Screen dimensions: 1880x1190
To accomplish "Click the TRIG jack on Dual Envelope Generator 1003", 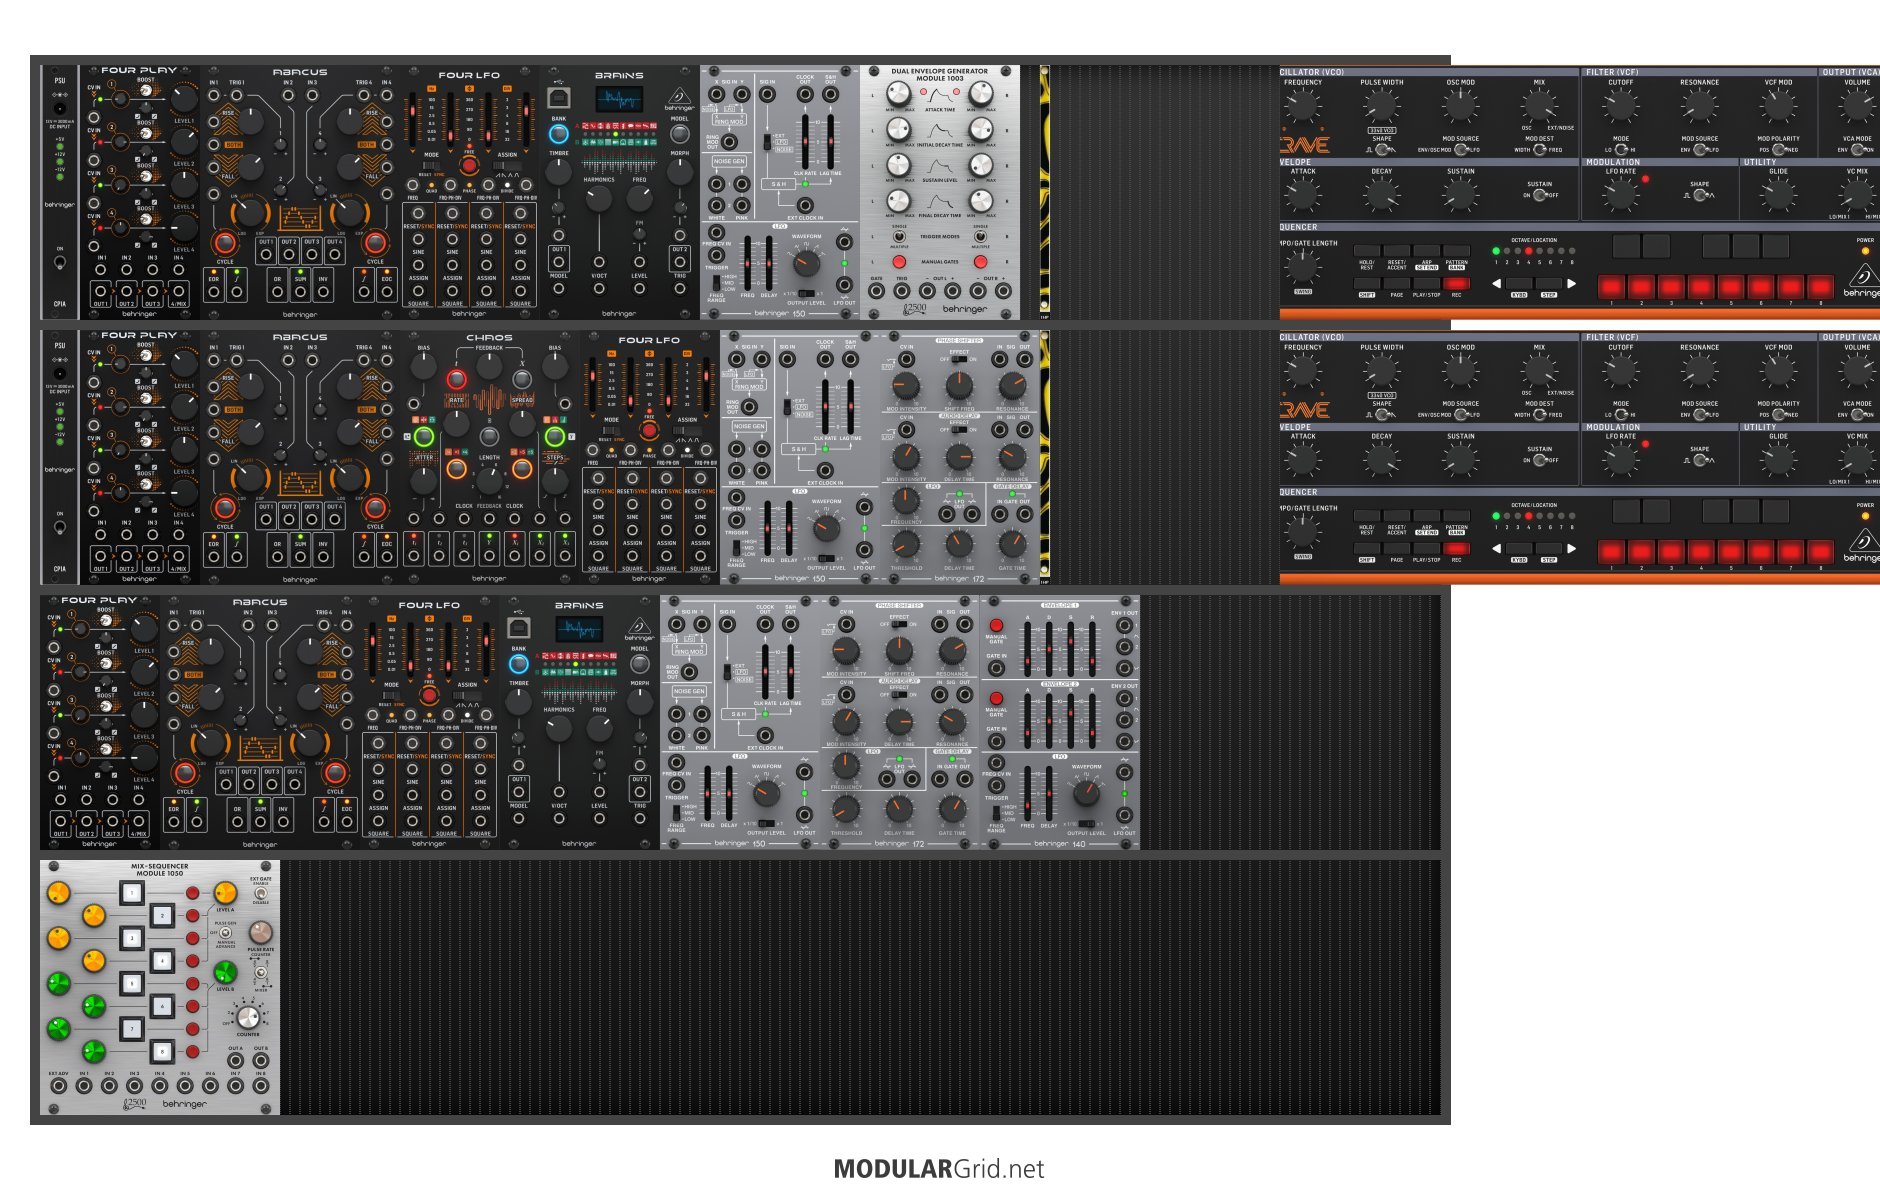I will 902,291.
